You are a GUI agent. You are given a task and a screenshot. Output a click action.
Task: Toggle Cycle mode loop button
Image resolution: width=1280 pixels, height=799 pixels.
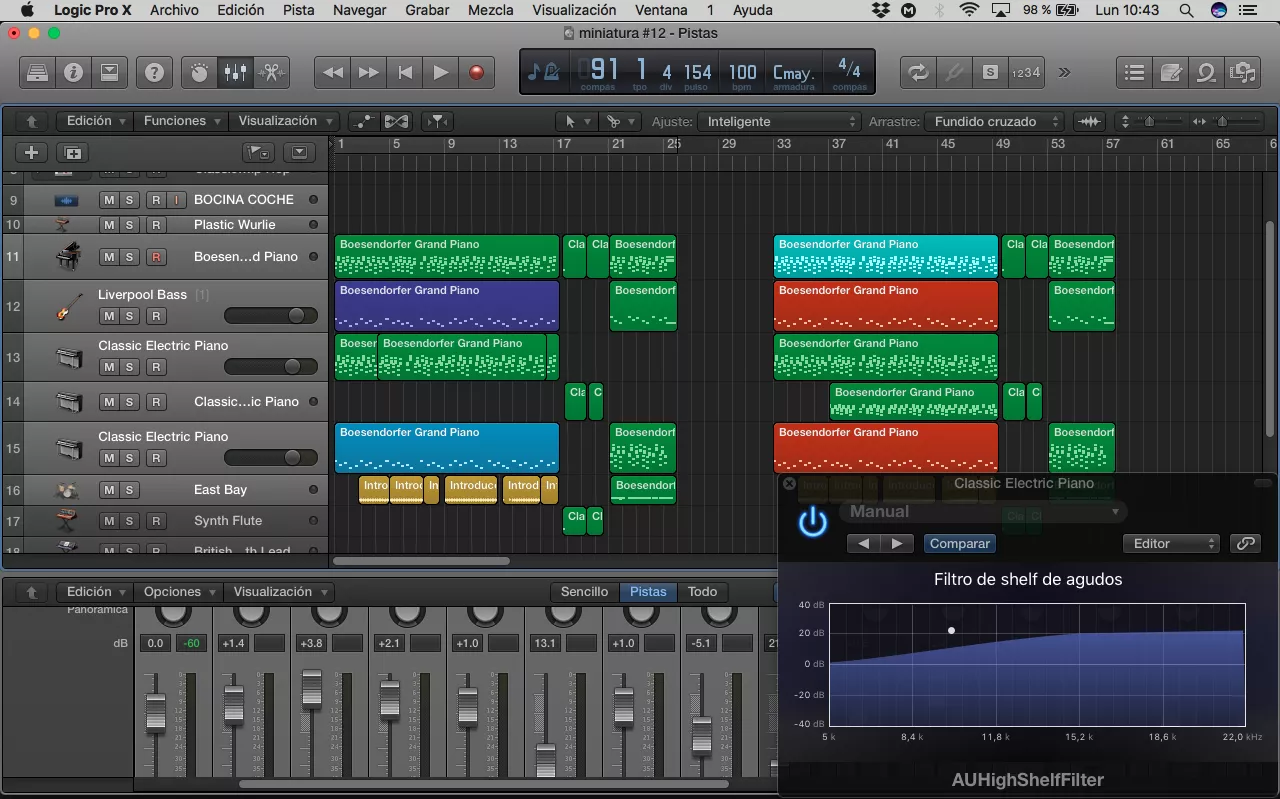click(917, 72)
